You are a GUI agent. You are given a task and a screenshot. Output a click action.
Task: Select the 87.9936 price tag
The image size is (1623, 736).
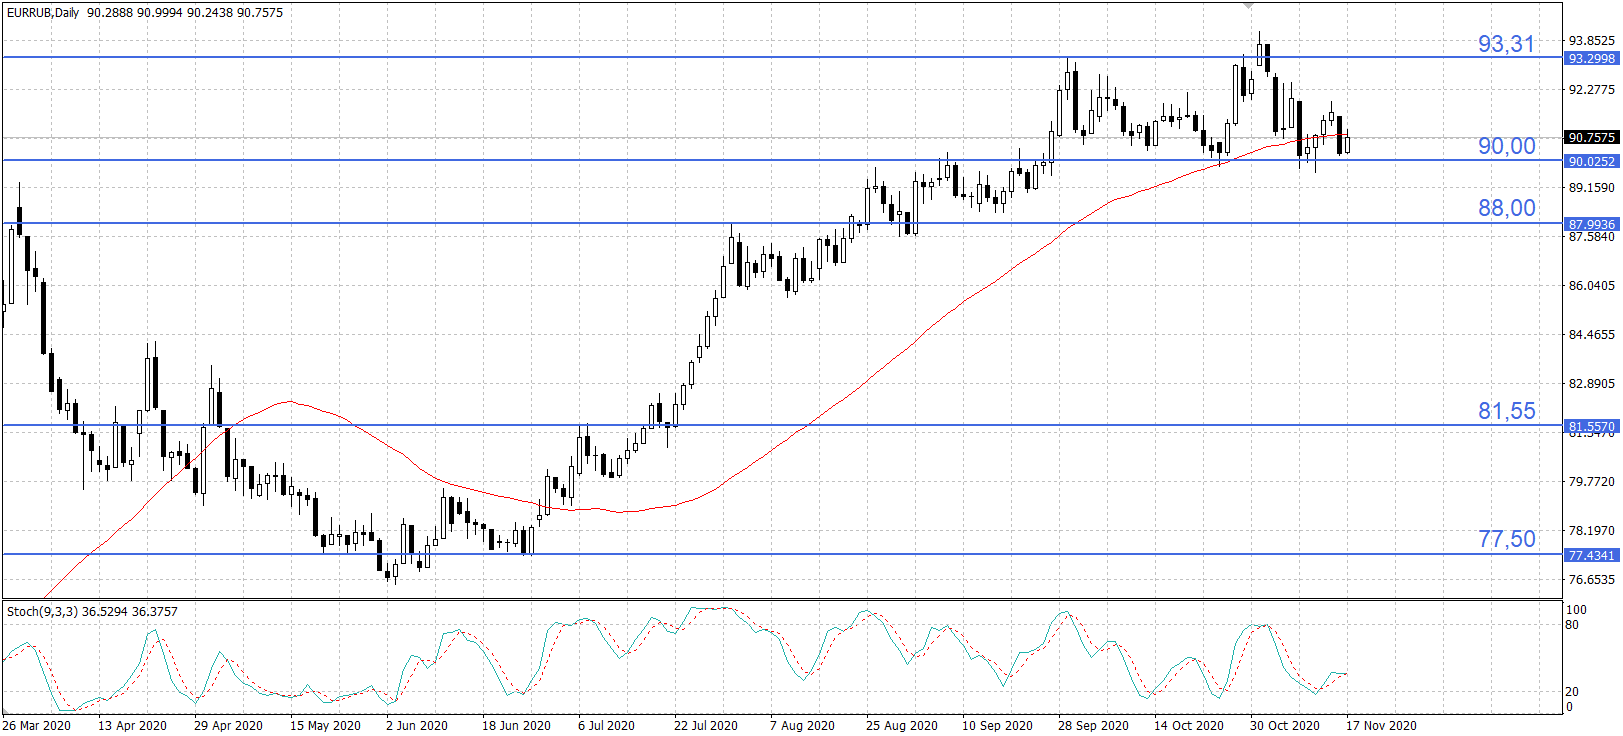pos(1591,225)
